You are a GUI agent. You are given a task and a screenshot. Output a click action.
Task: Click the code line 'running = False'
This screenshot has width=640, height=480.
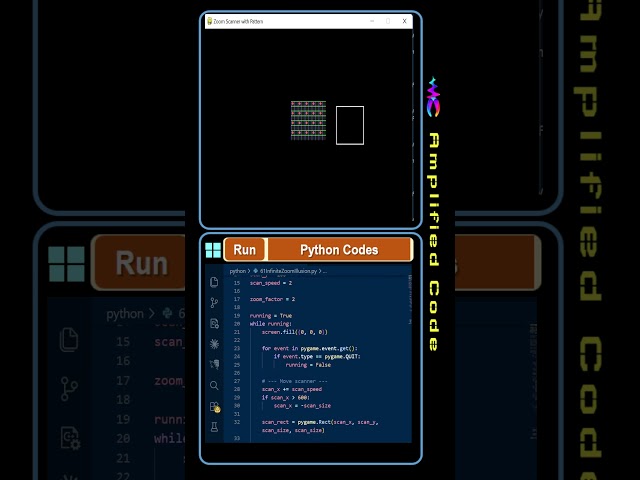(x=308, y=364)
